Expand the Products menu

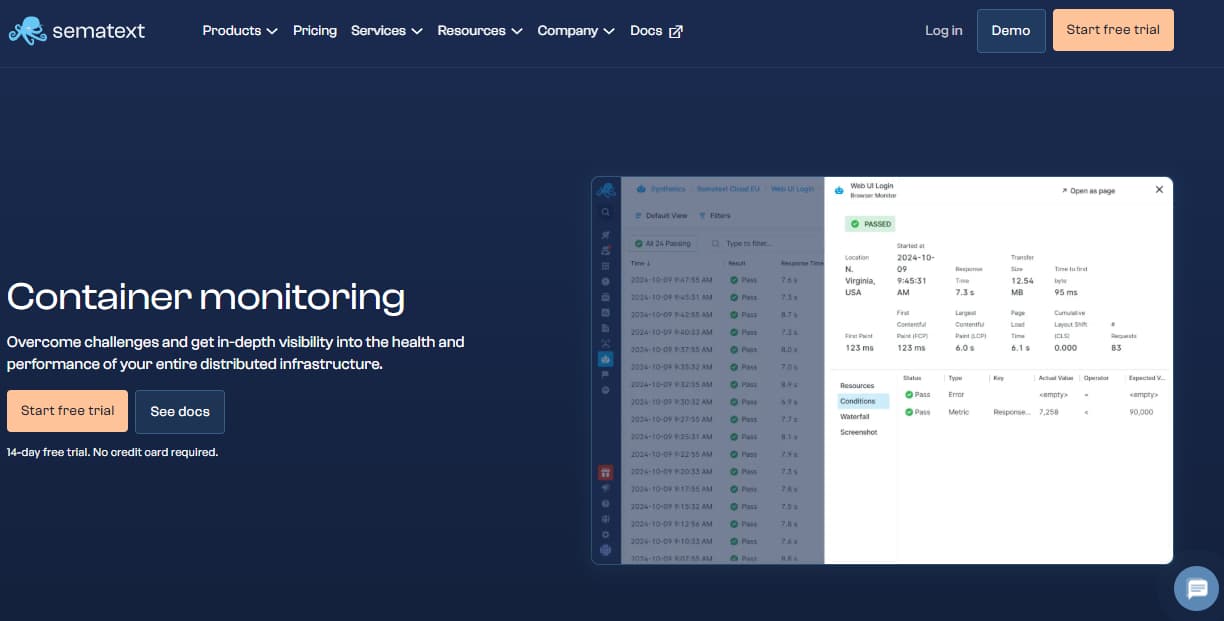(x=240, y=31)
